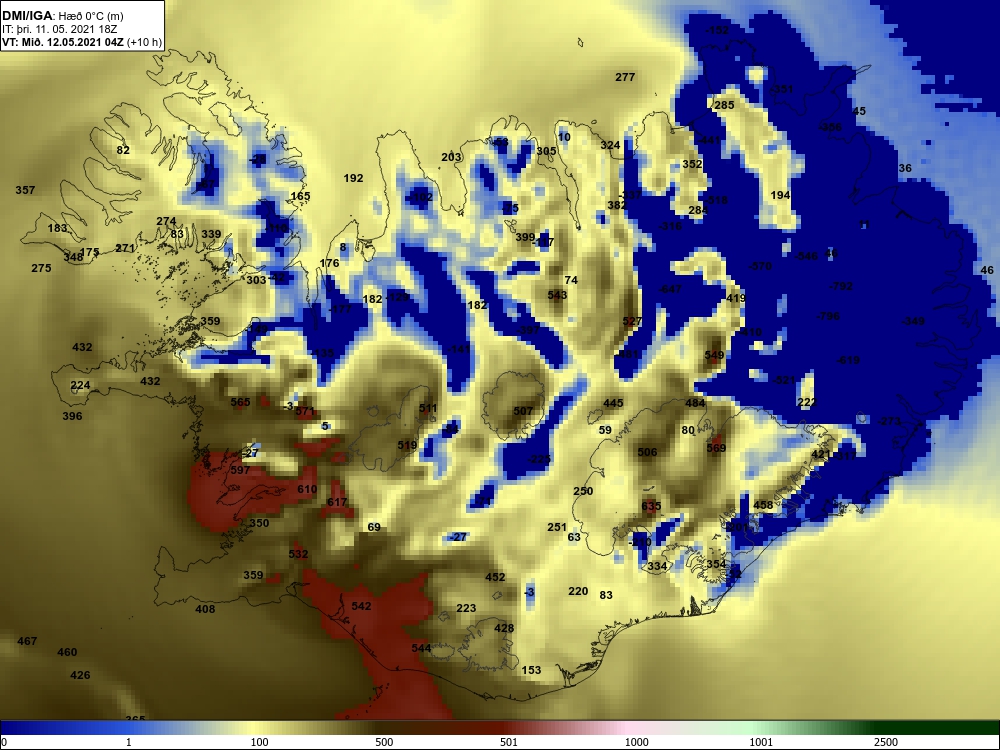Click the map value '569' on the map

click(716, 448)
